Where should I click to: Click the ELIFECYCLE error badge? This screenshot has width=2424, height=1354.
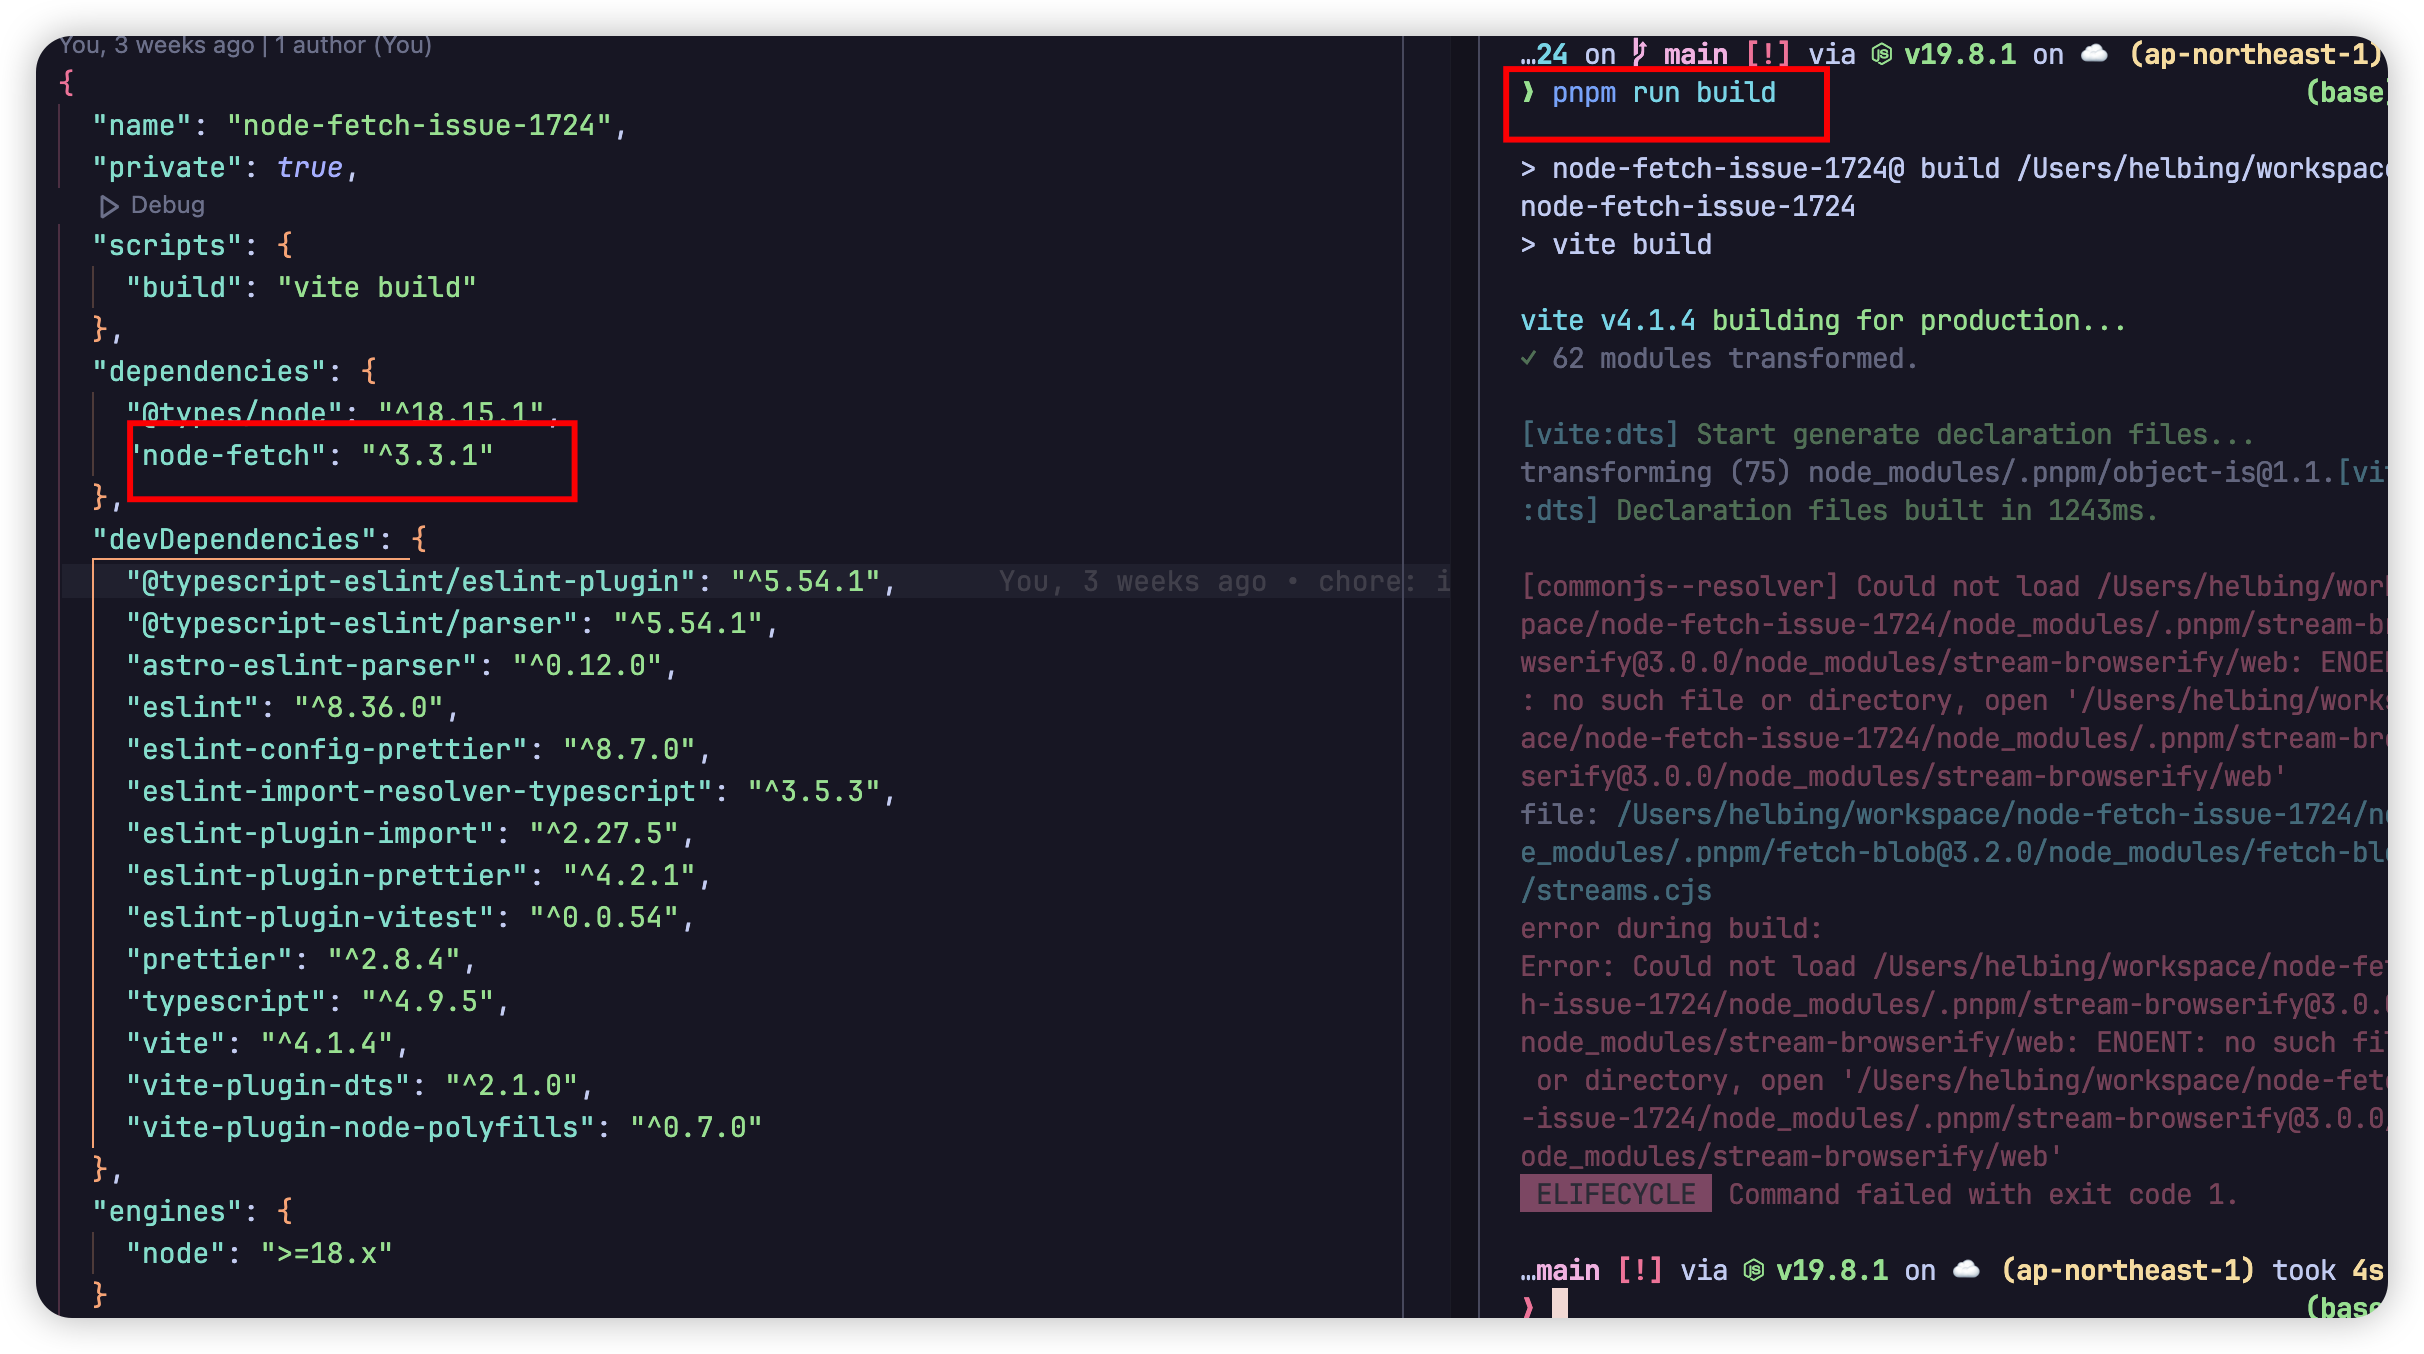(x=1615, y=1194)
